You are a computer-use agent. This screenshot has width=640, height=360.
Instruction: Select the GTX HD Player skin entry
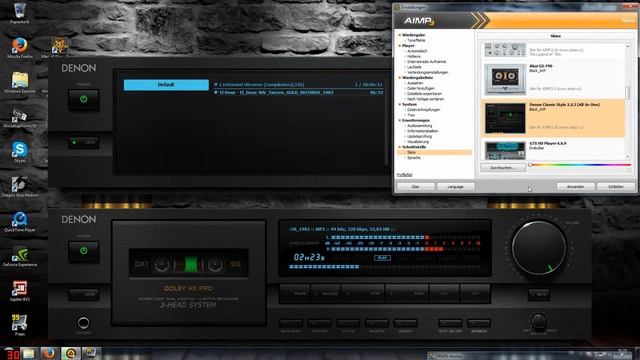pyautogui.click(x=553, y=150)
